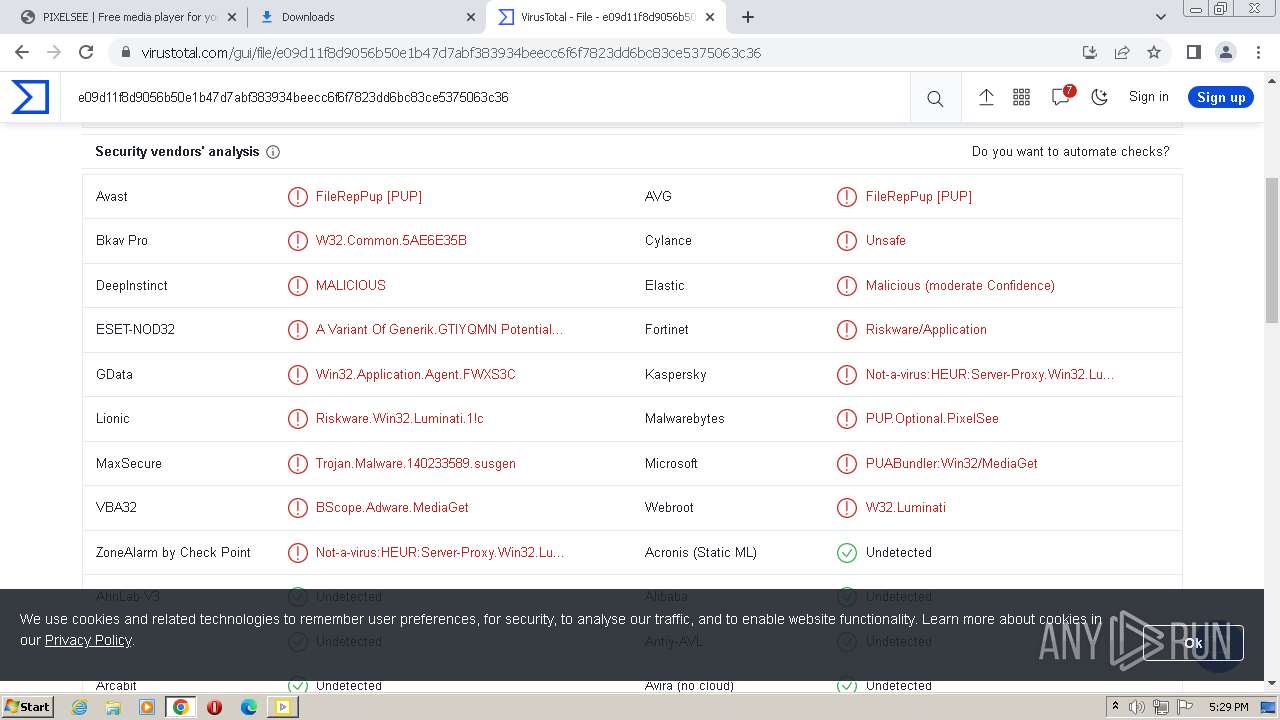Reload the page

[x=86, y=52]
